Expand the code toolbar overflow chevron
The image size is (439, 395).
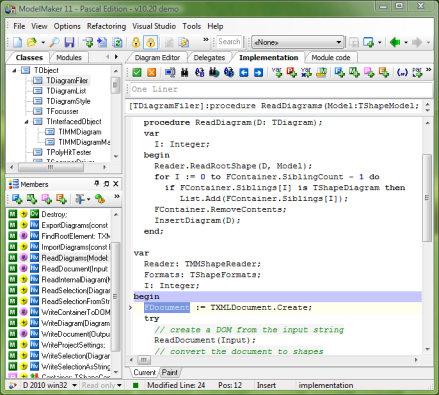point(429,70)
